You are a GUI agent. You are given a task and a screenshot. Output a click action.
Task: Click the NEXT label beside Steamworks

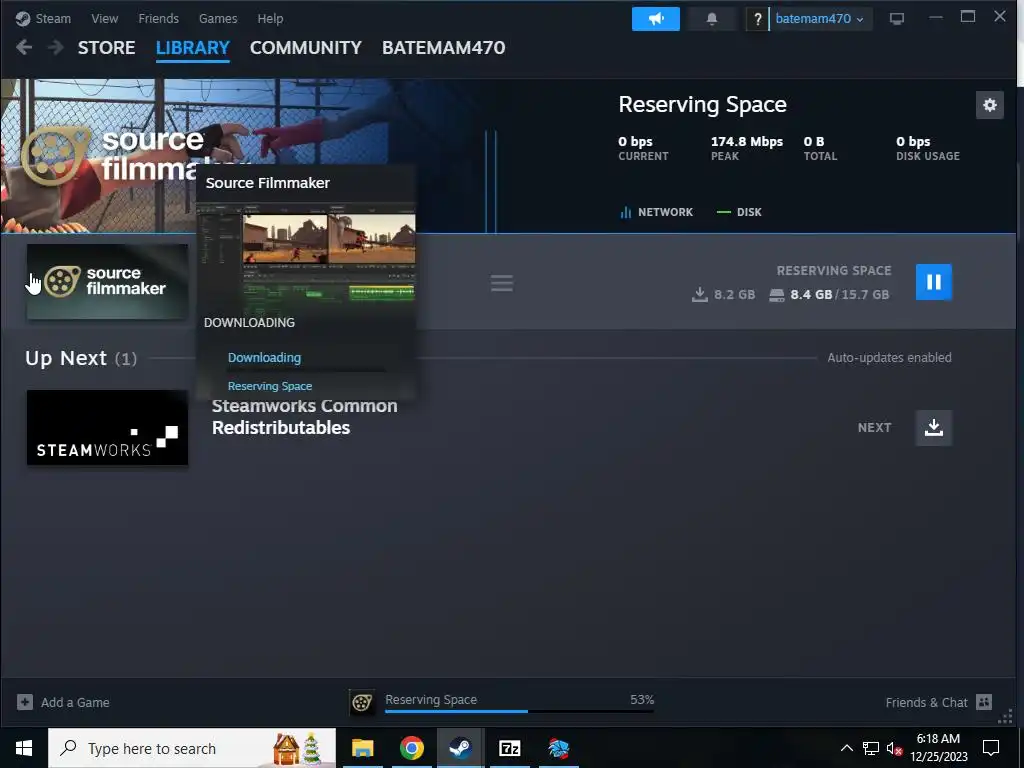pos(874,428)
